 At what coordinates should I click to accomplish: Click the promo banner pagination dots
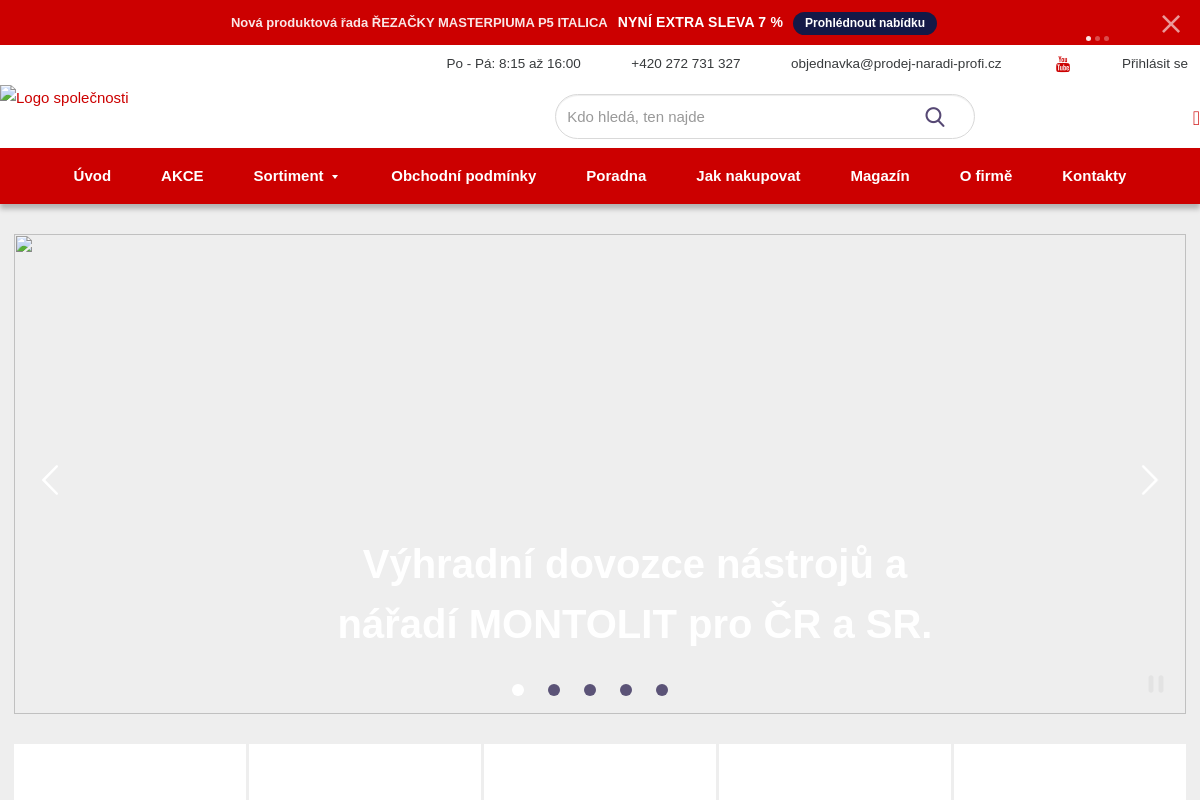(x=1097, y=38)
